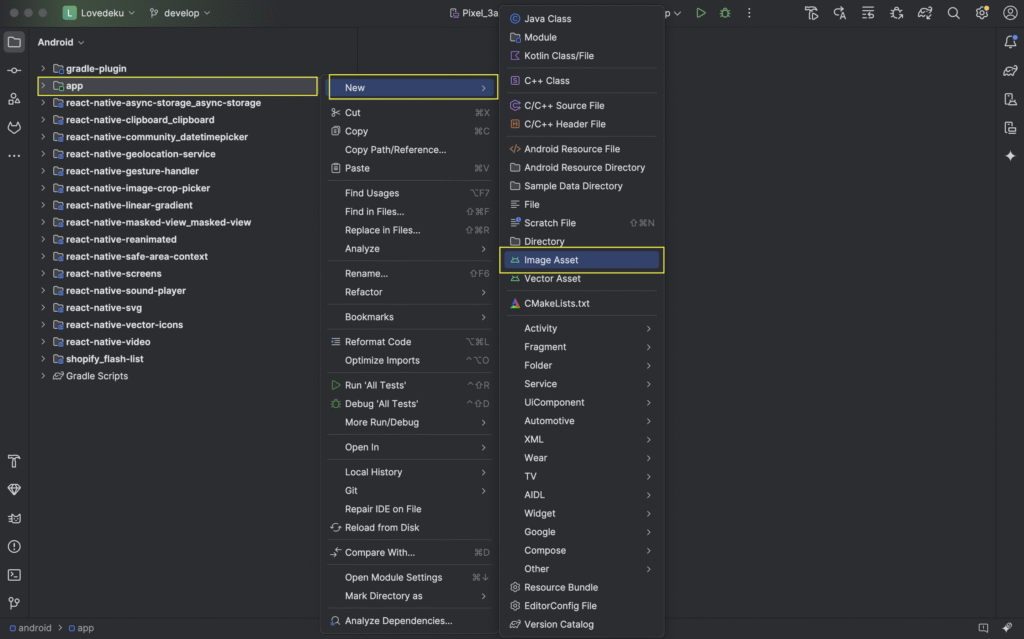Click the Debug bug icon in the toolbar
This screenshot has height=639, width=1024.
pyautogui.click(x=725, y=13)
